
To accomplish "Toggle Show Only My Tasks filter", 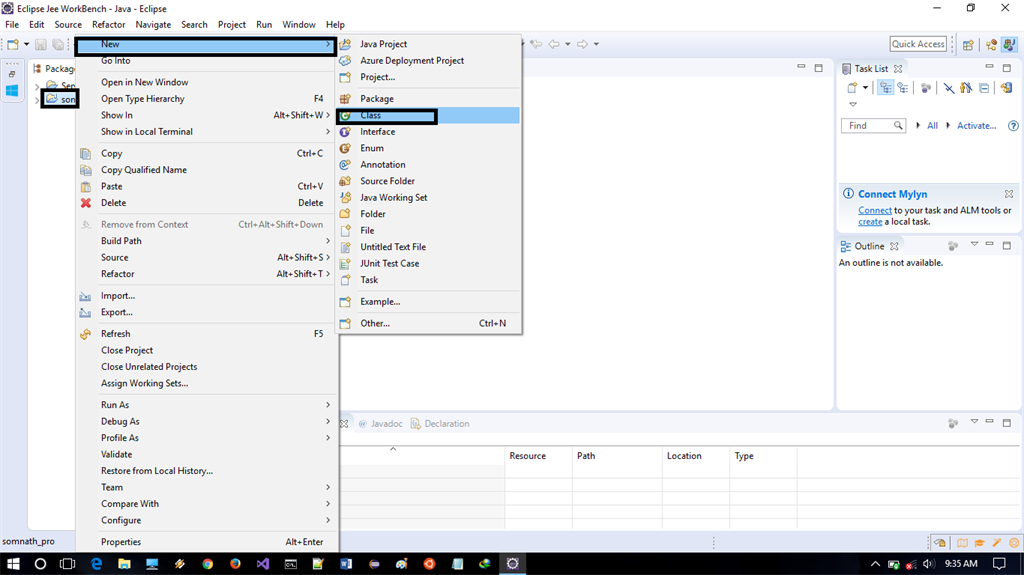I will point(966,88).
